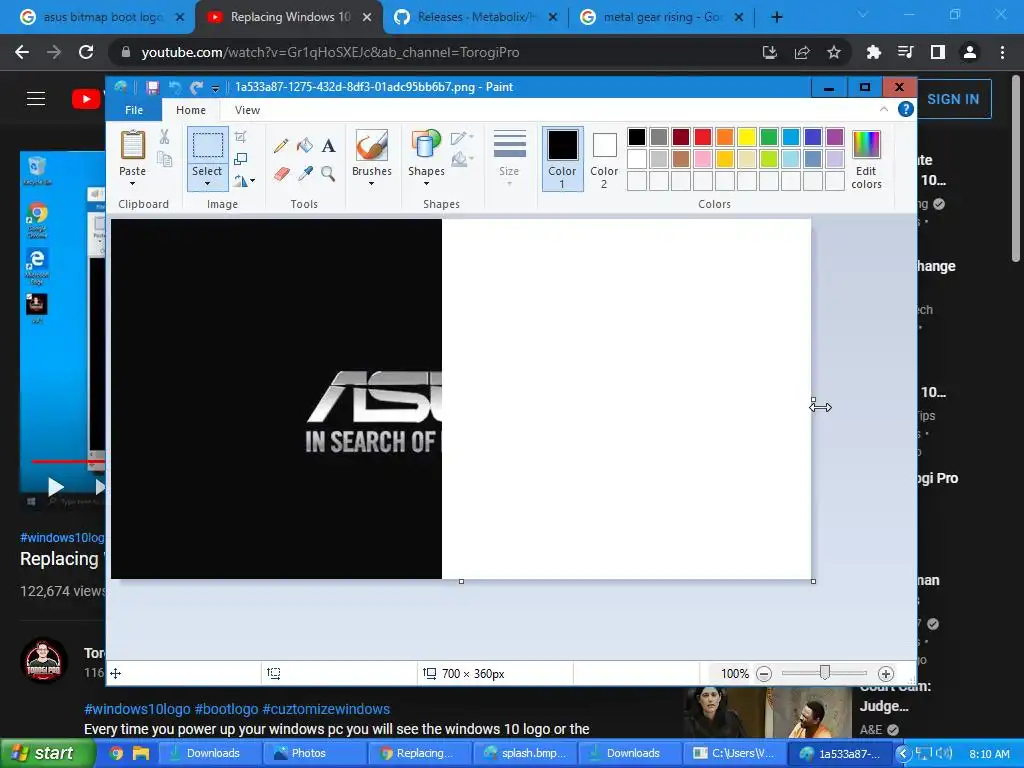Viewport: 1024px width, 768px height.
Task: Toggle the rectangular Select tool
Action: point(207,145)
